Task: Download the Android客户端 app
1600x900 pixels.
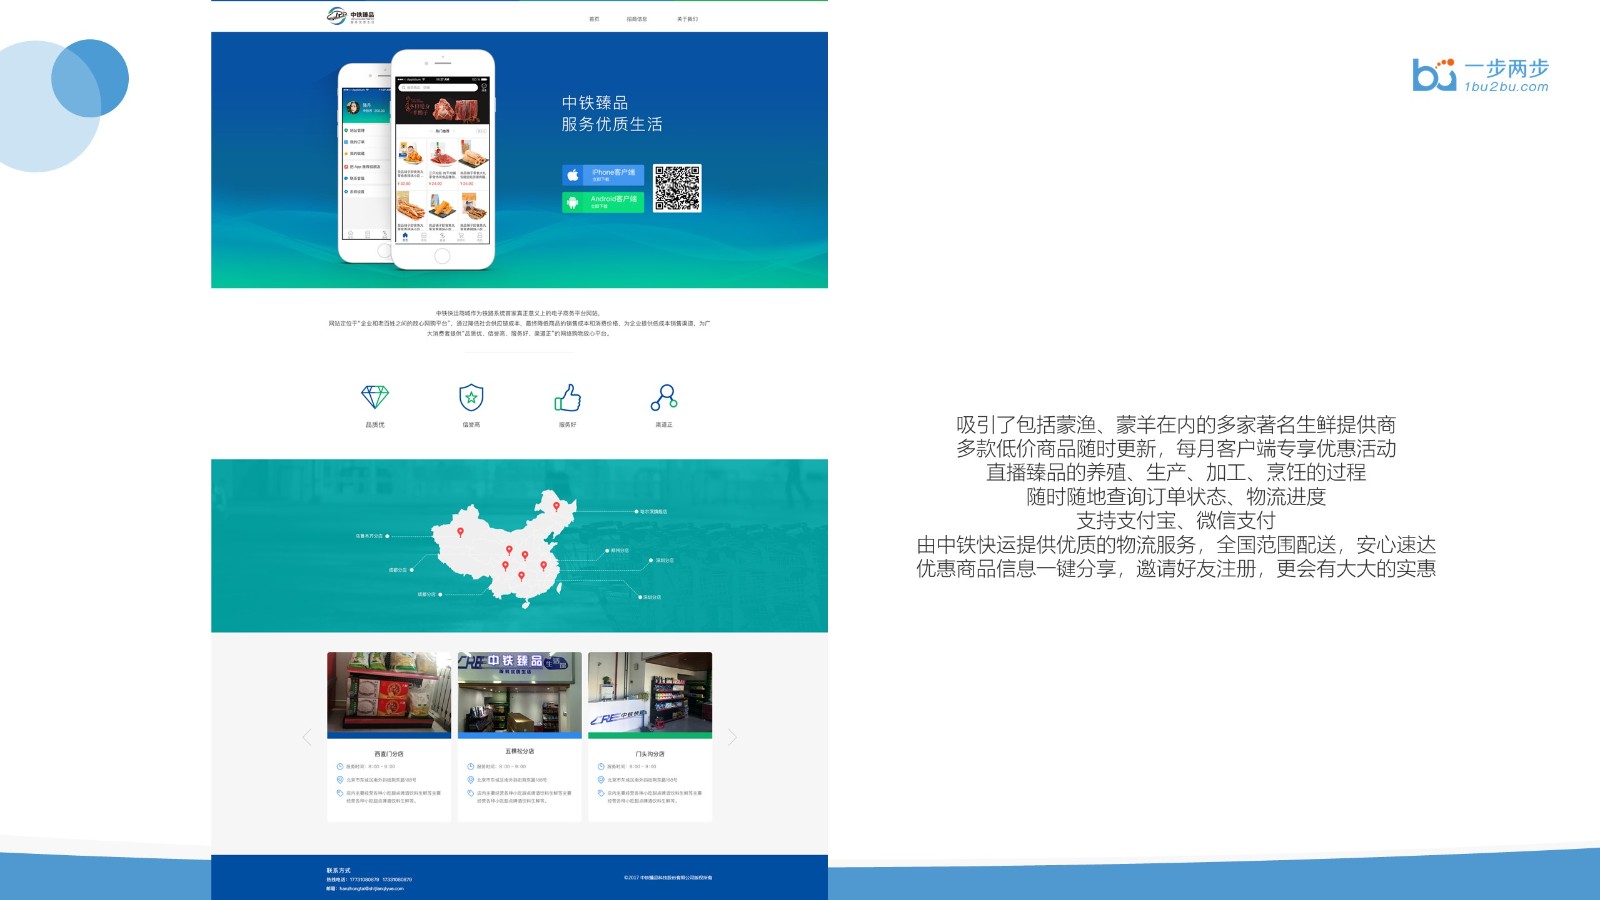Action: coord(603,201)
